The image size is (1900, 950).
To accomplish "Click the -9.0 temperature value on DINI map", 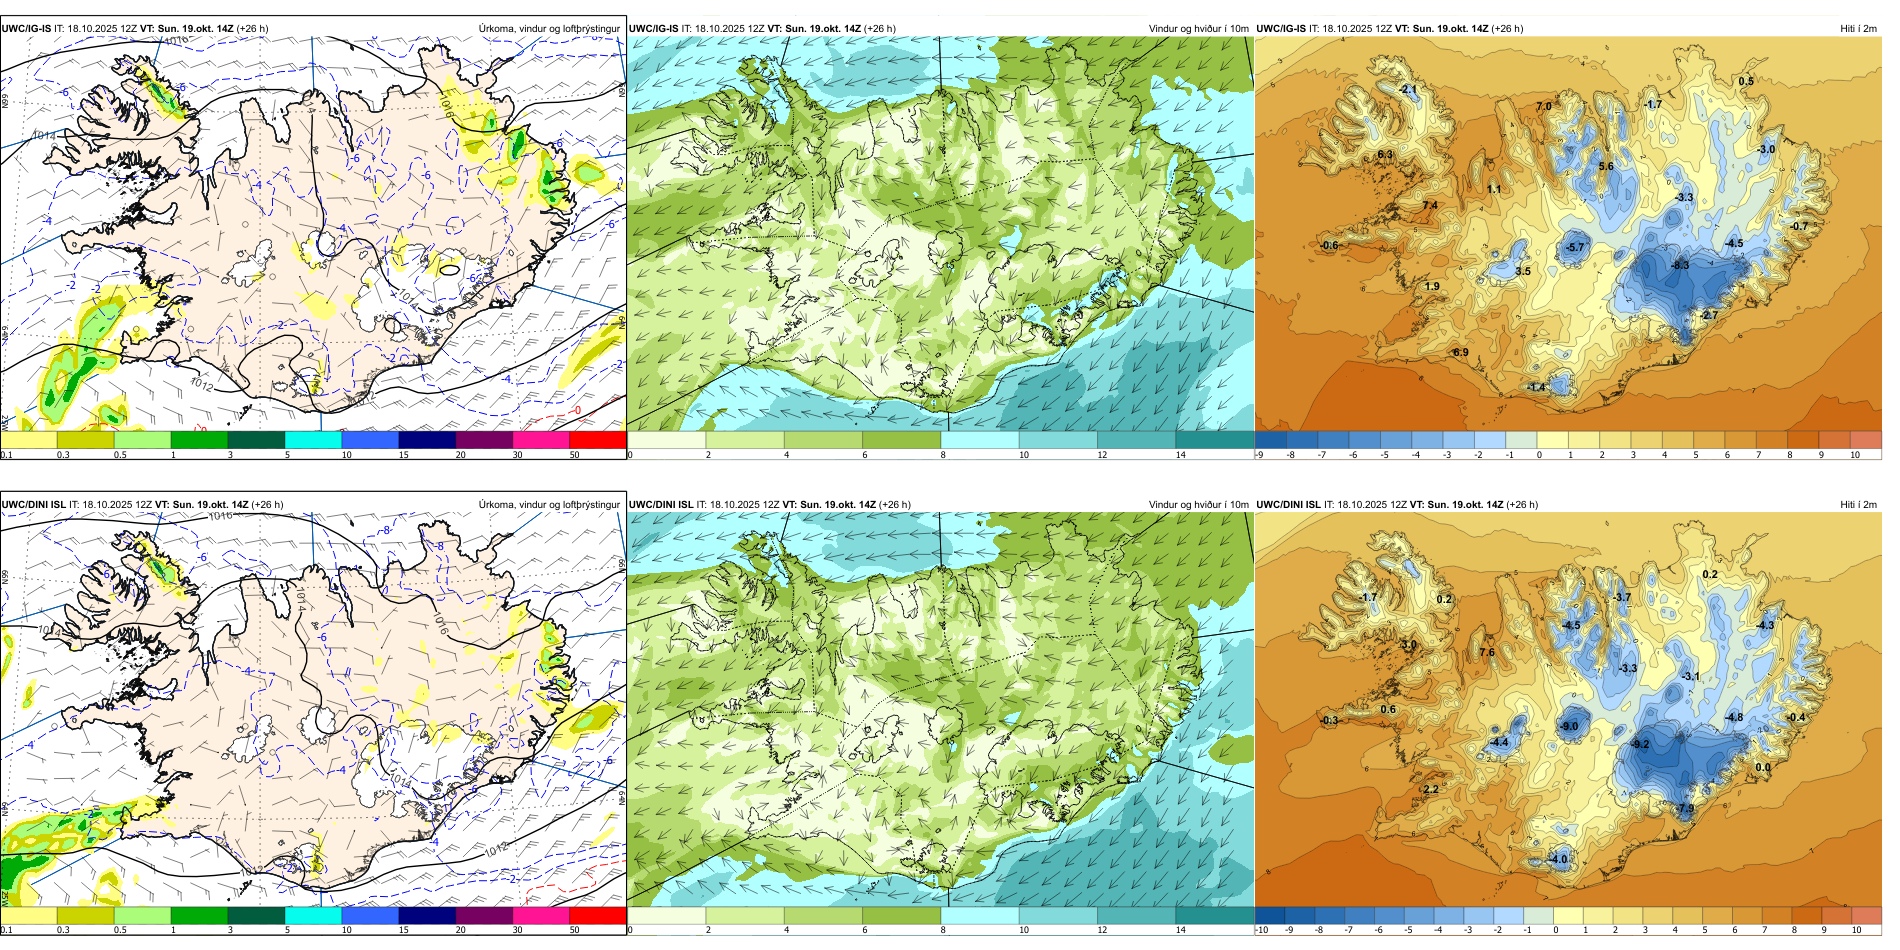I will [1569, 727].
